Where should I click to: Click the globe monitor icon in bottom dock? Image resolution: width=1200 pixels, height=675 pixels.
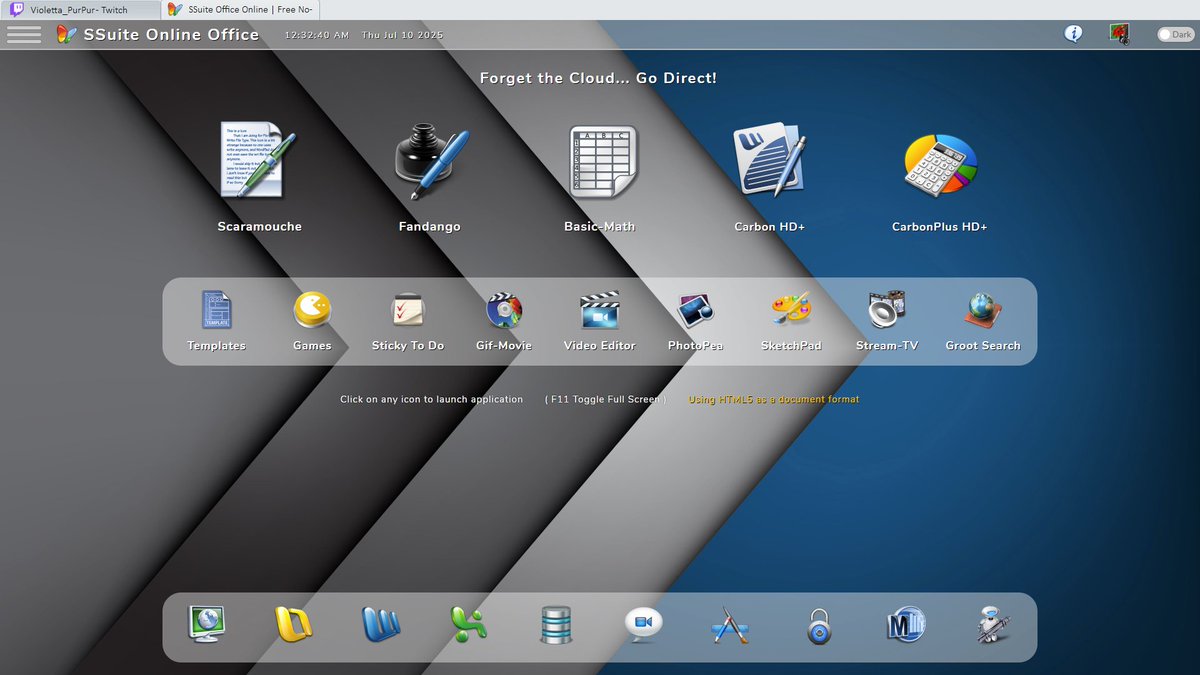point(207,624)
